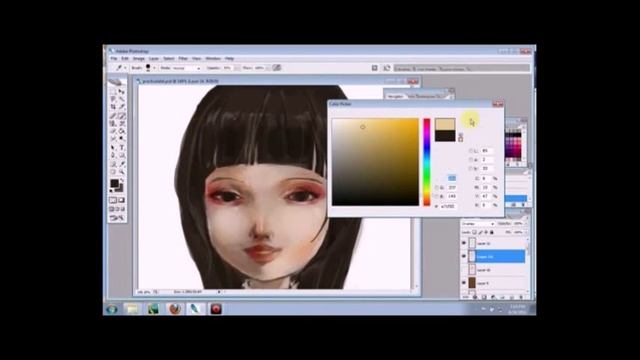Select the Rectangular Marquee tool
Screen dimensions: 640x360
tap(113, 92)
